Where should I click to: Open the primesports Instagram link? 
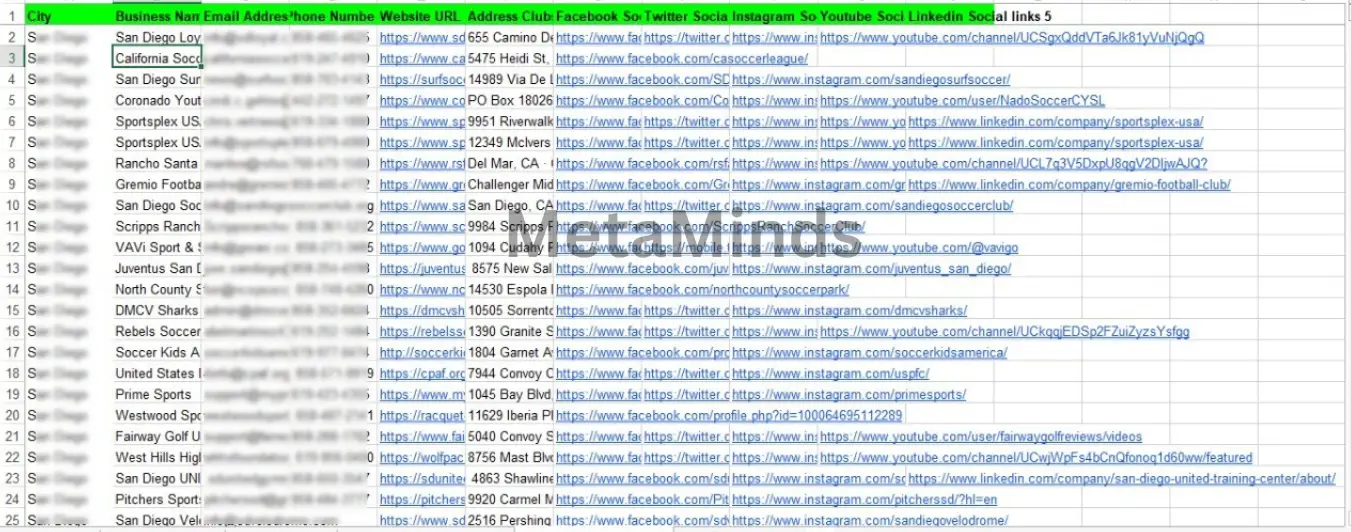(x=849, y=395)
